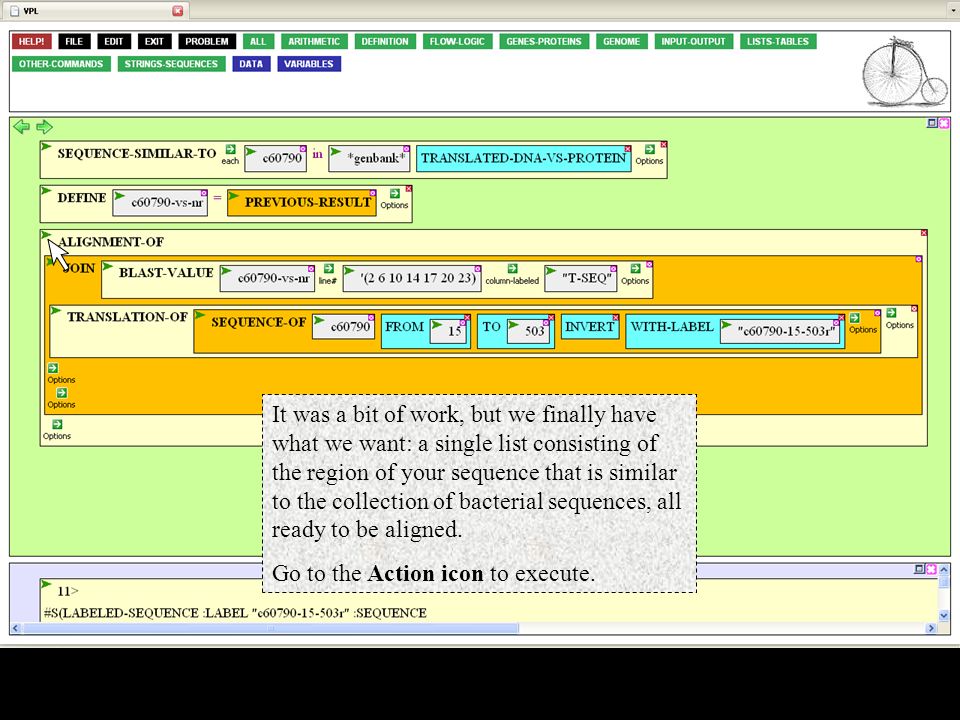Click Action icon of line# list box
The image size is (960, 720).
click(x=349, y=271)
